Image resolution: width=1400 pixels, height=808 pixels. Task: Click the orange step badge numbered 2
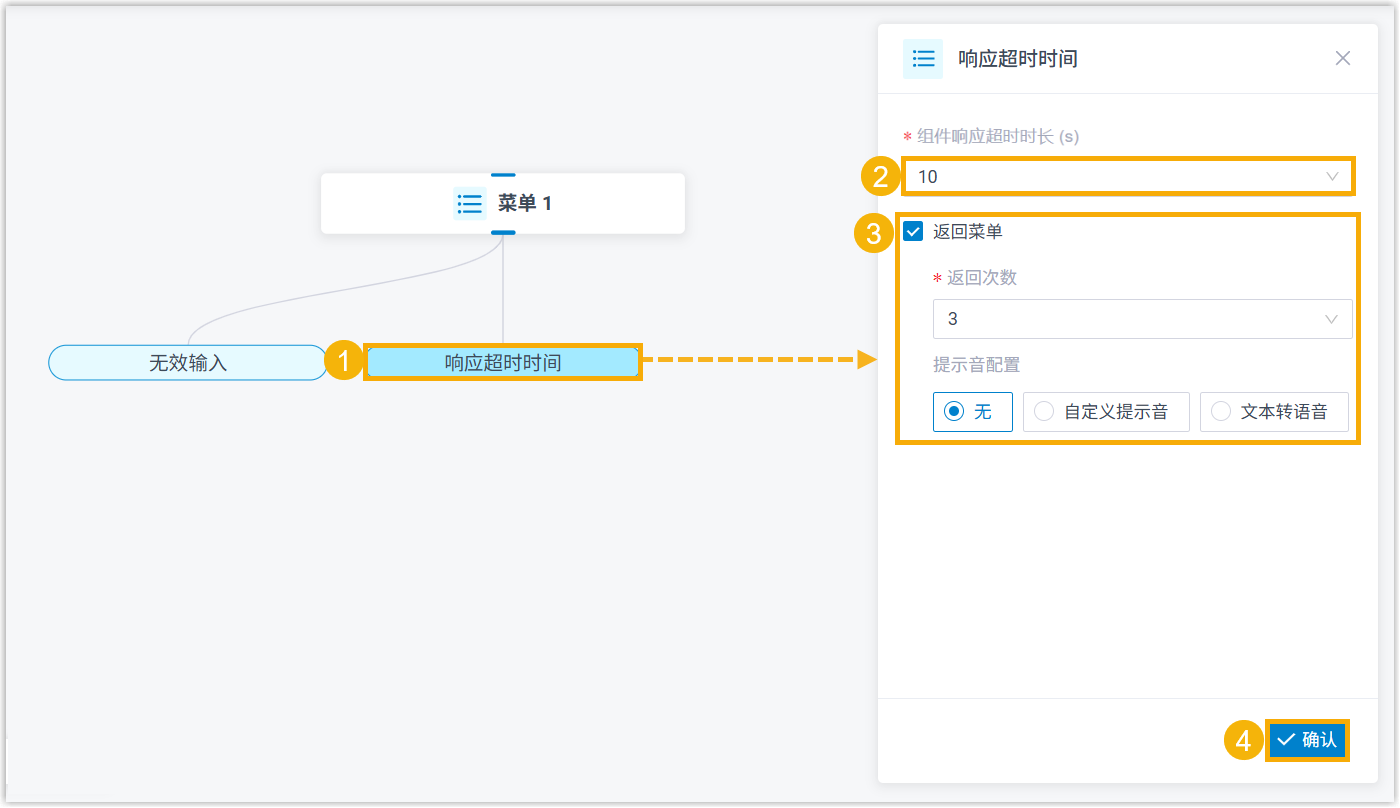880,177
